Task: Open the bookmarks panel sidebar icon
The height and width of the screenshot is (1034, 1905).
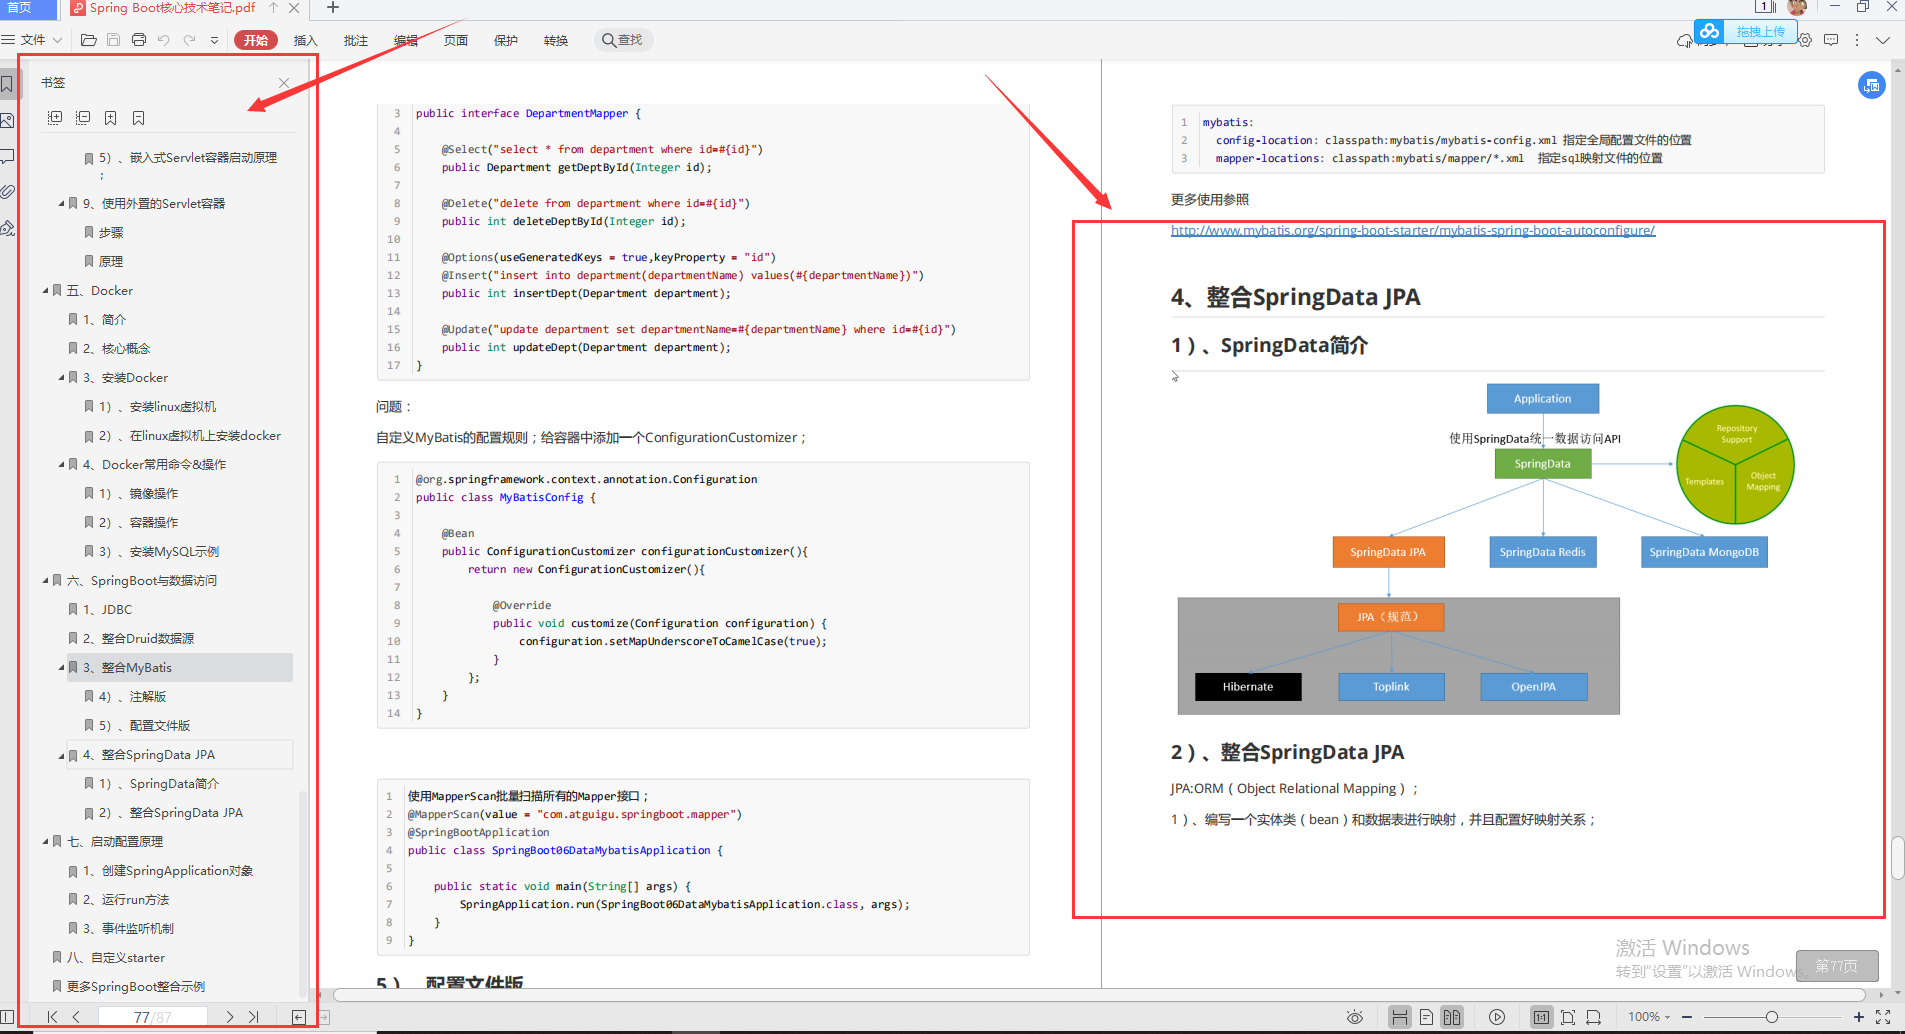Action: pyautogui.click(x=8, y=84)
